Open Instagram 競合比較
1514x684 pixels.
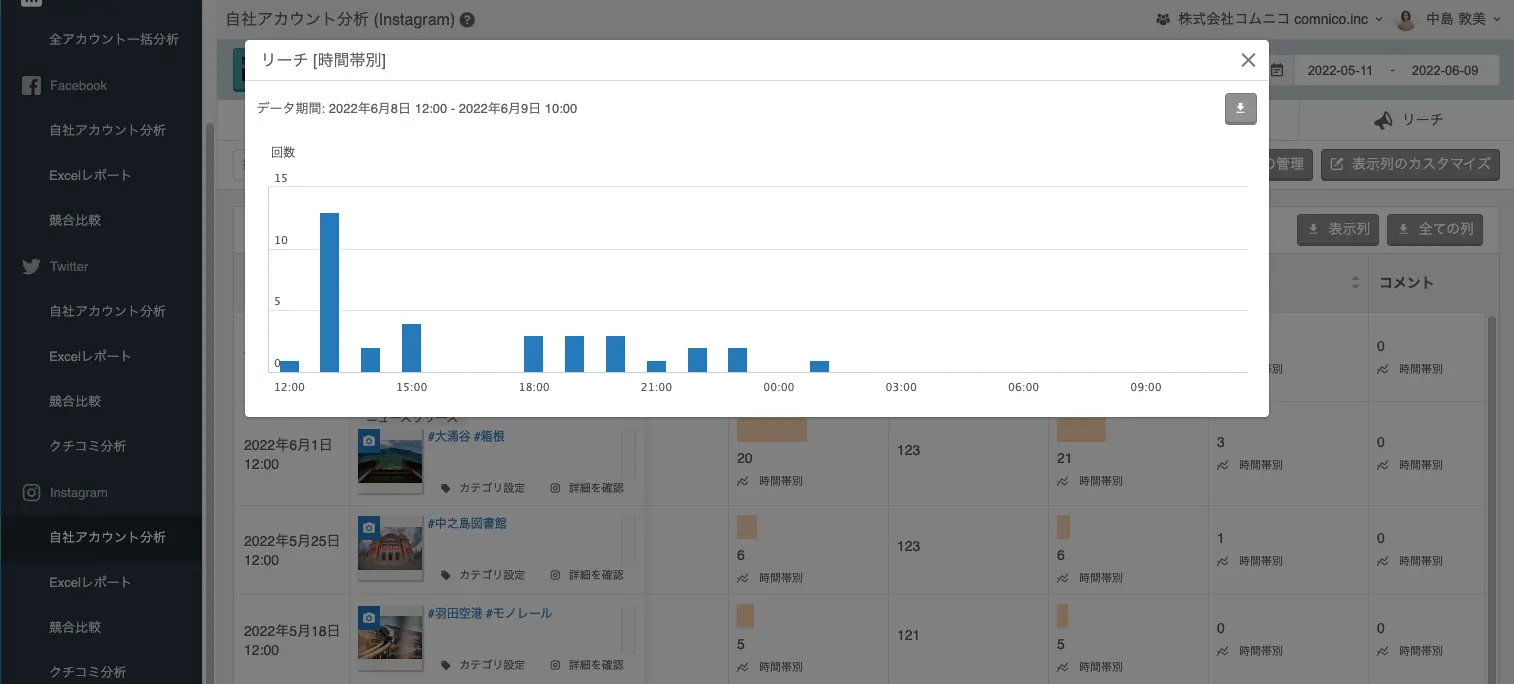[x=76, y=627]
